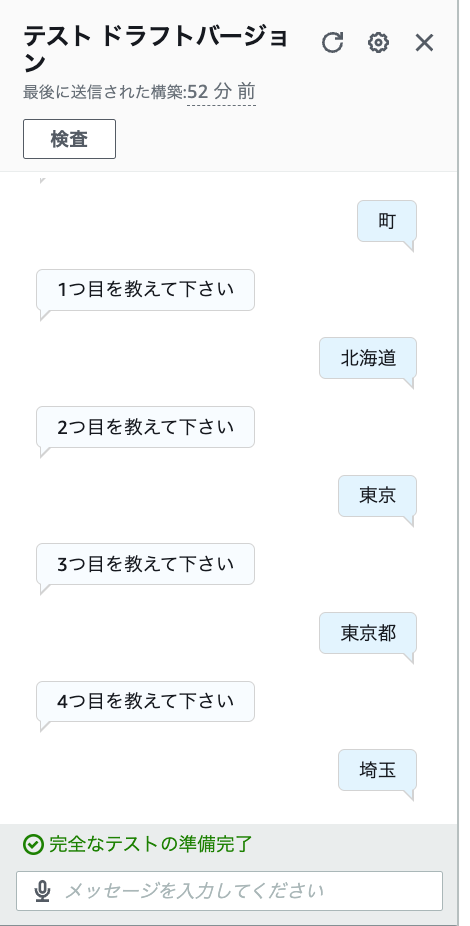
Task: Click the microphone voice input icon
Action: click(42, 891)
